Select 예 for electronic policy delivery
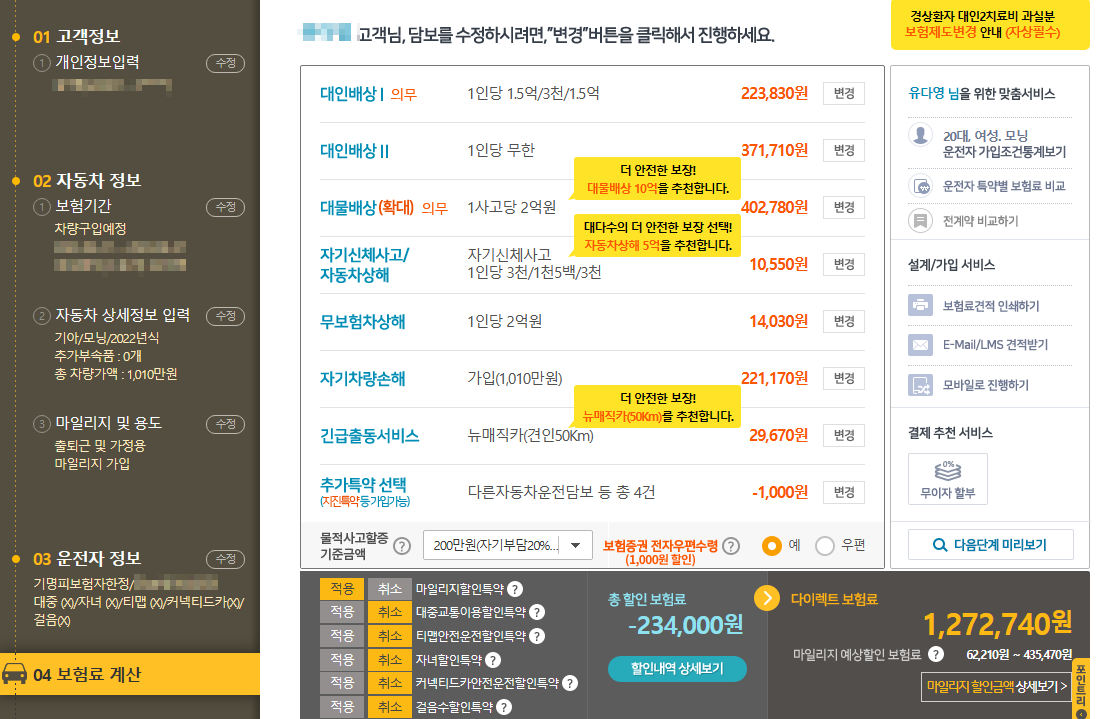The image size is (1104, 719). pos(771,546)
